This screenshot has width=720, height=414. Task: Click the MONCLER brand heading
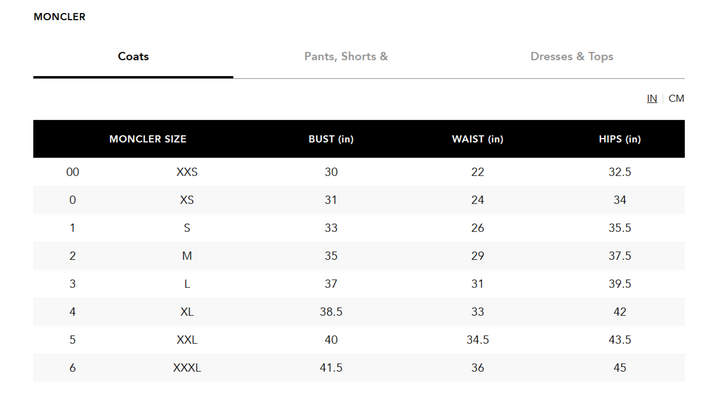pyautogui.click(x=59, y=17)
